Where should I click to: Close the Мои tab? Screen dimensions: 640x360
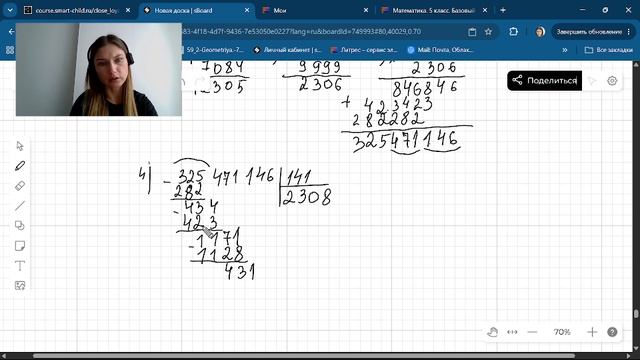coord(366,10)
